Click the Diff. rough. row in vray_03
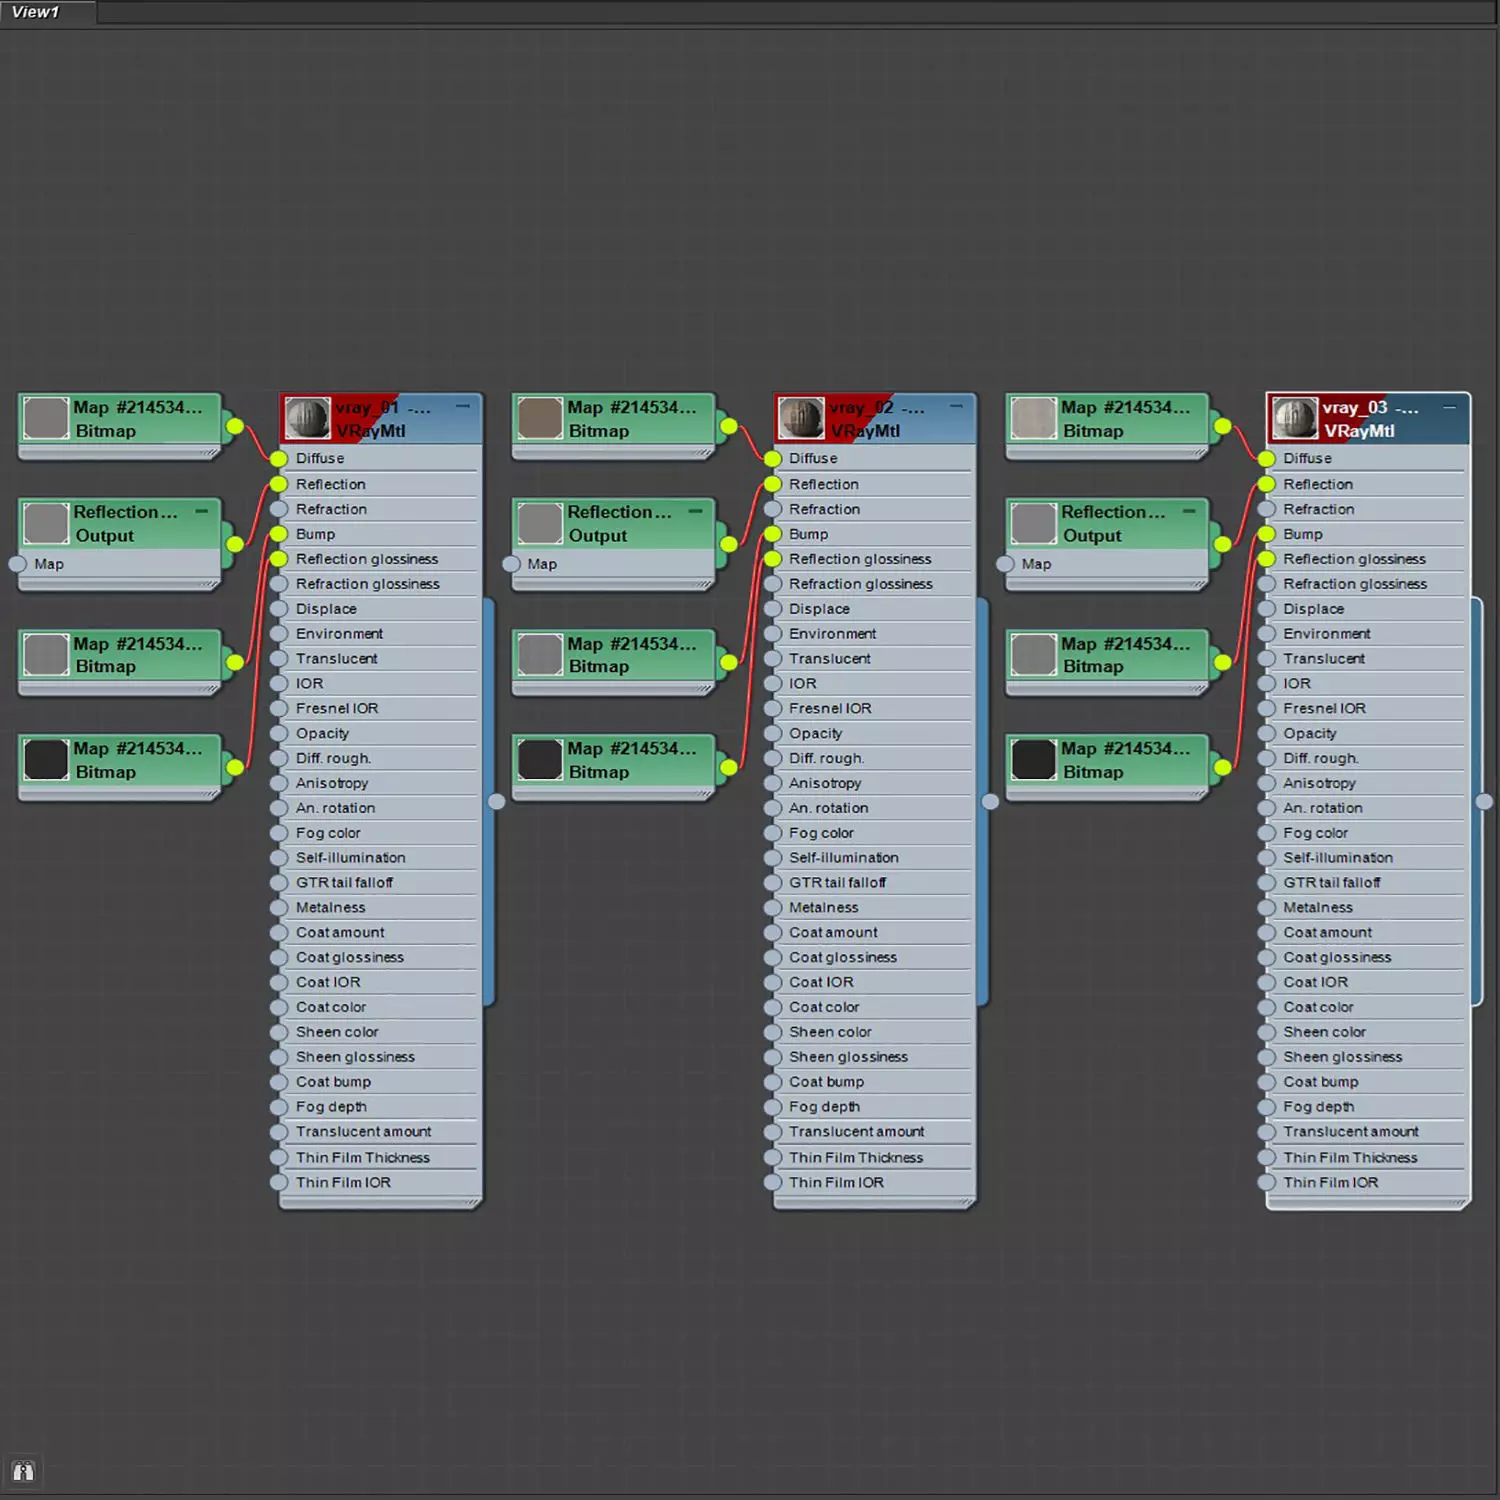This screenshot has height=1500, width=1500. coord(1367,758)
